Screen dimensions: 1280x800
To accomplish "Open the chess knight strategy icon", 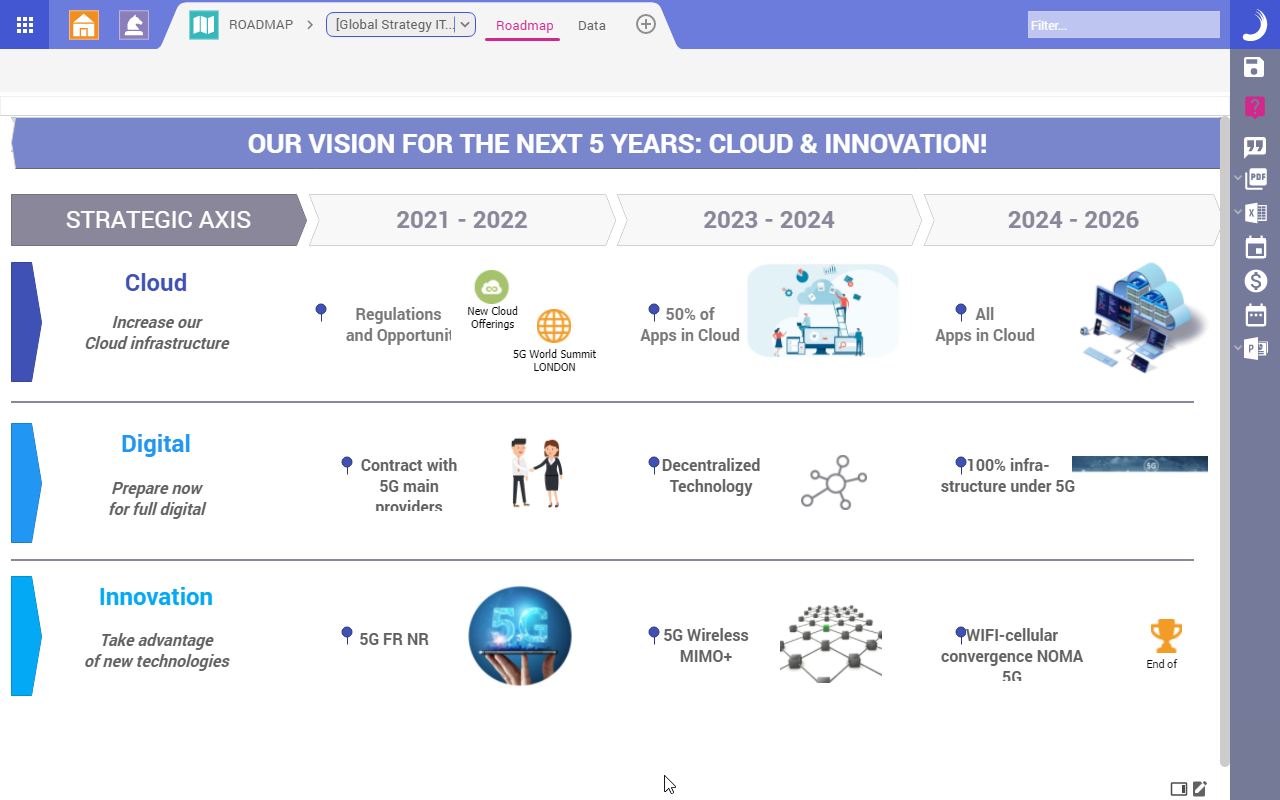I will click(134, 25).
